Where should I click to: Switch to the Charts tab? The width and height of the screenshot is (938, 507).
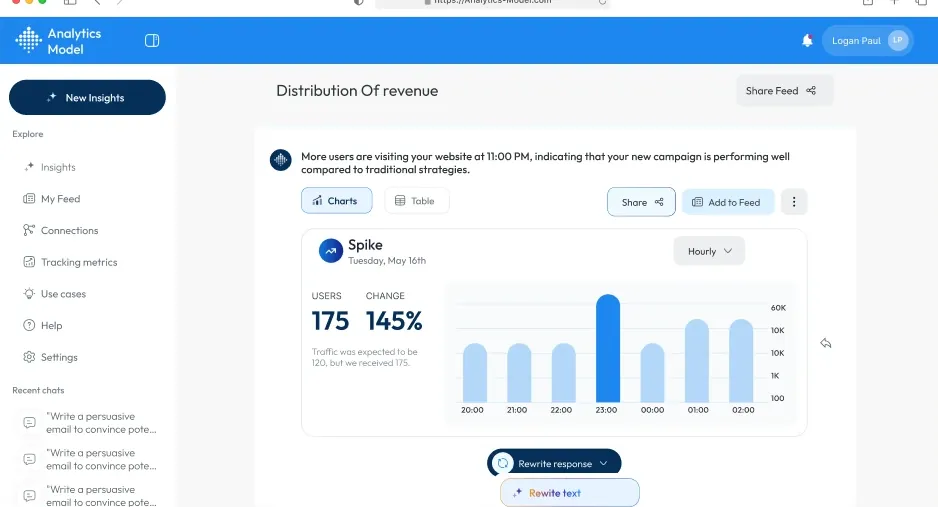336,201
